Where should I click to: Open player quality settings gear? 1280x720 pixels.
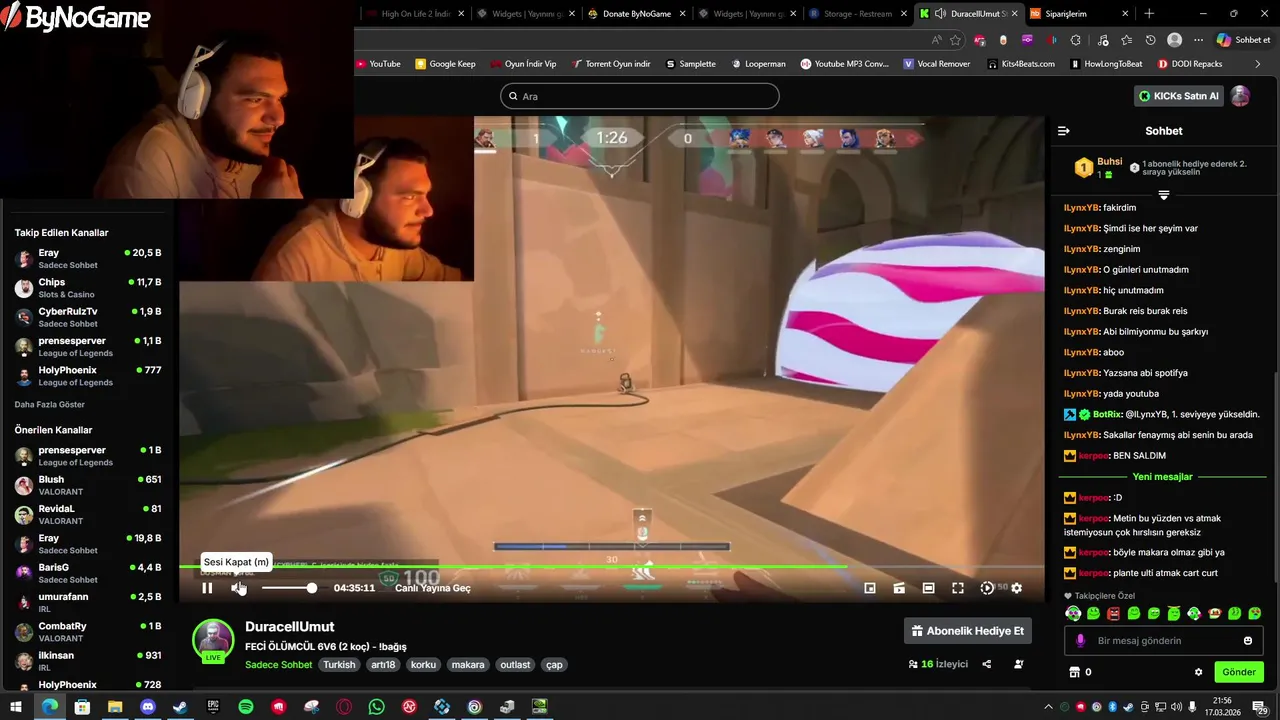click(x=1017, y=588)
